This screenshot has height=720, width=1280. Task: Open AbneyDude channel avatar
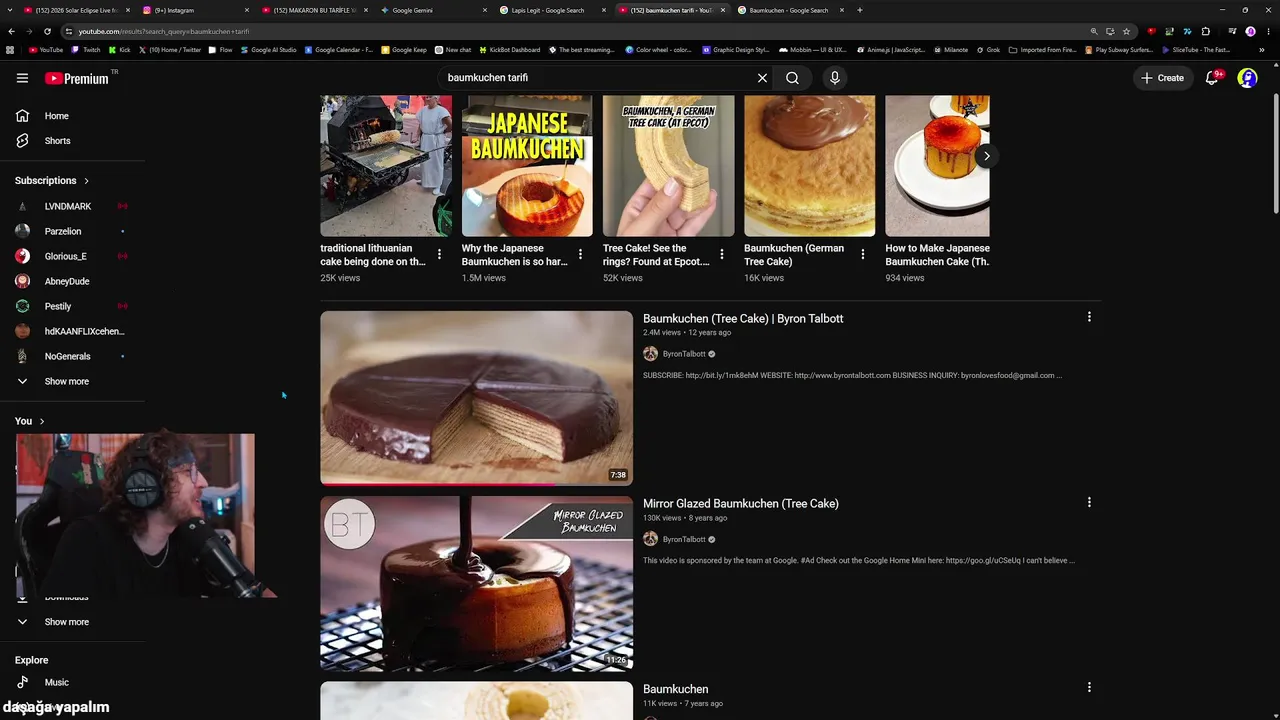pyautogui.click(x=22, y=281)
